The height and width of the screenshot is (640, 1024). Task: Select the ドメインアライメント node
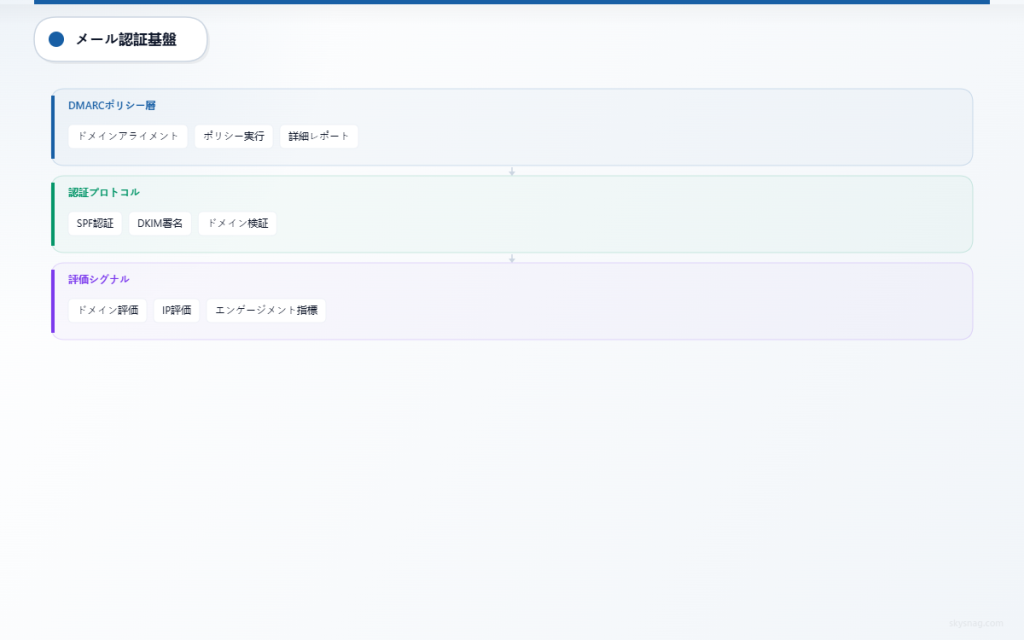(127, 136)
